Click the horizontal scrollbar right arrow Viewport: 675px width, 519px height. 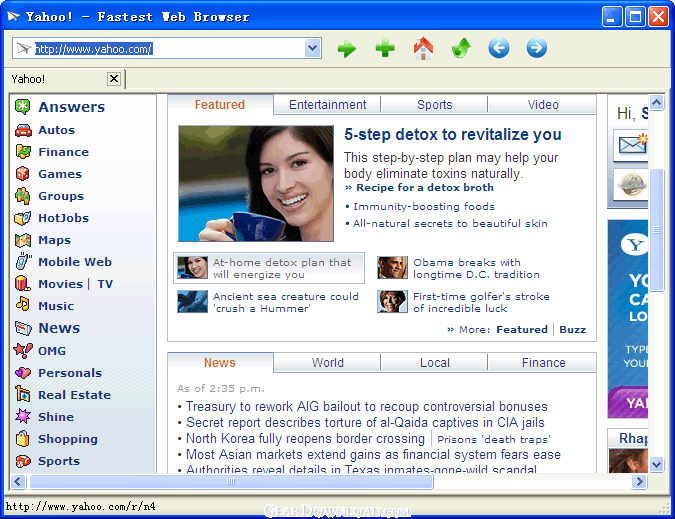coord(639,481)
